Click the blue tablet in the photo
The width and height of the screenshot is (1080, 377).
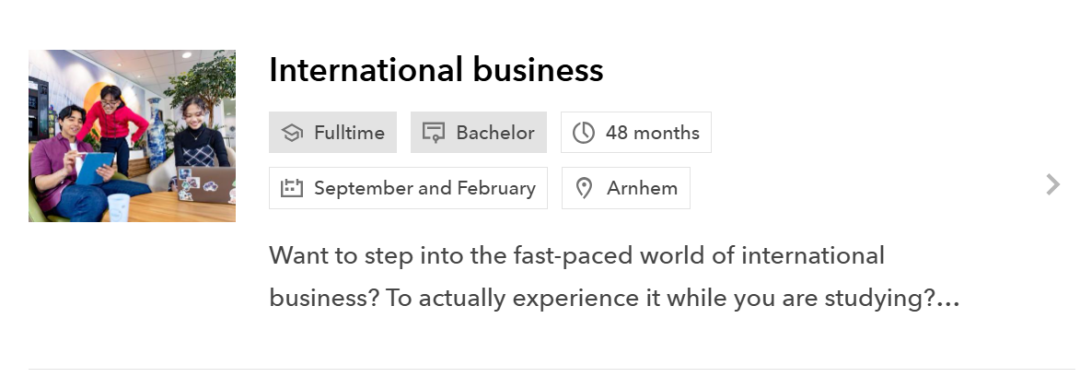(x=94, y=168)
